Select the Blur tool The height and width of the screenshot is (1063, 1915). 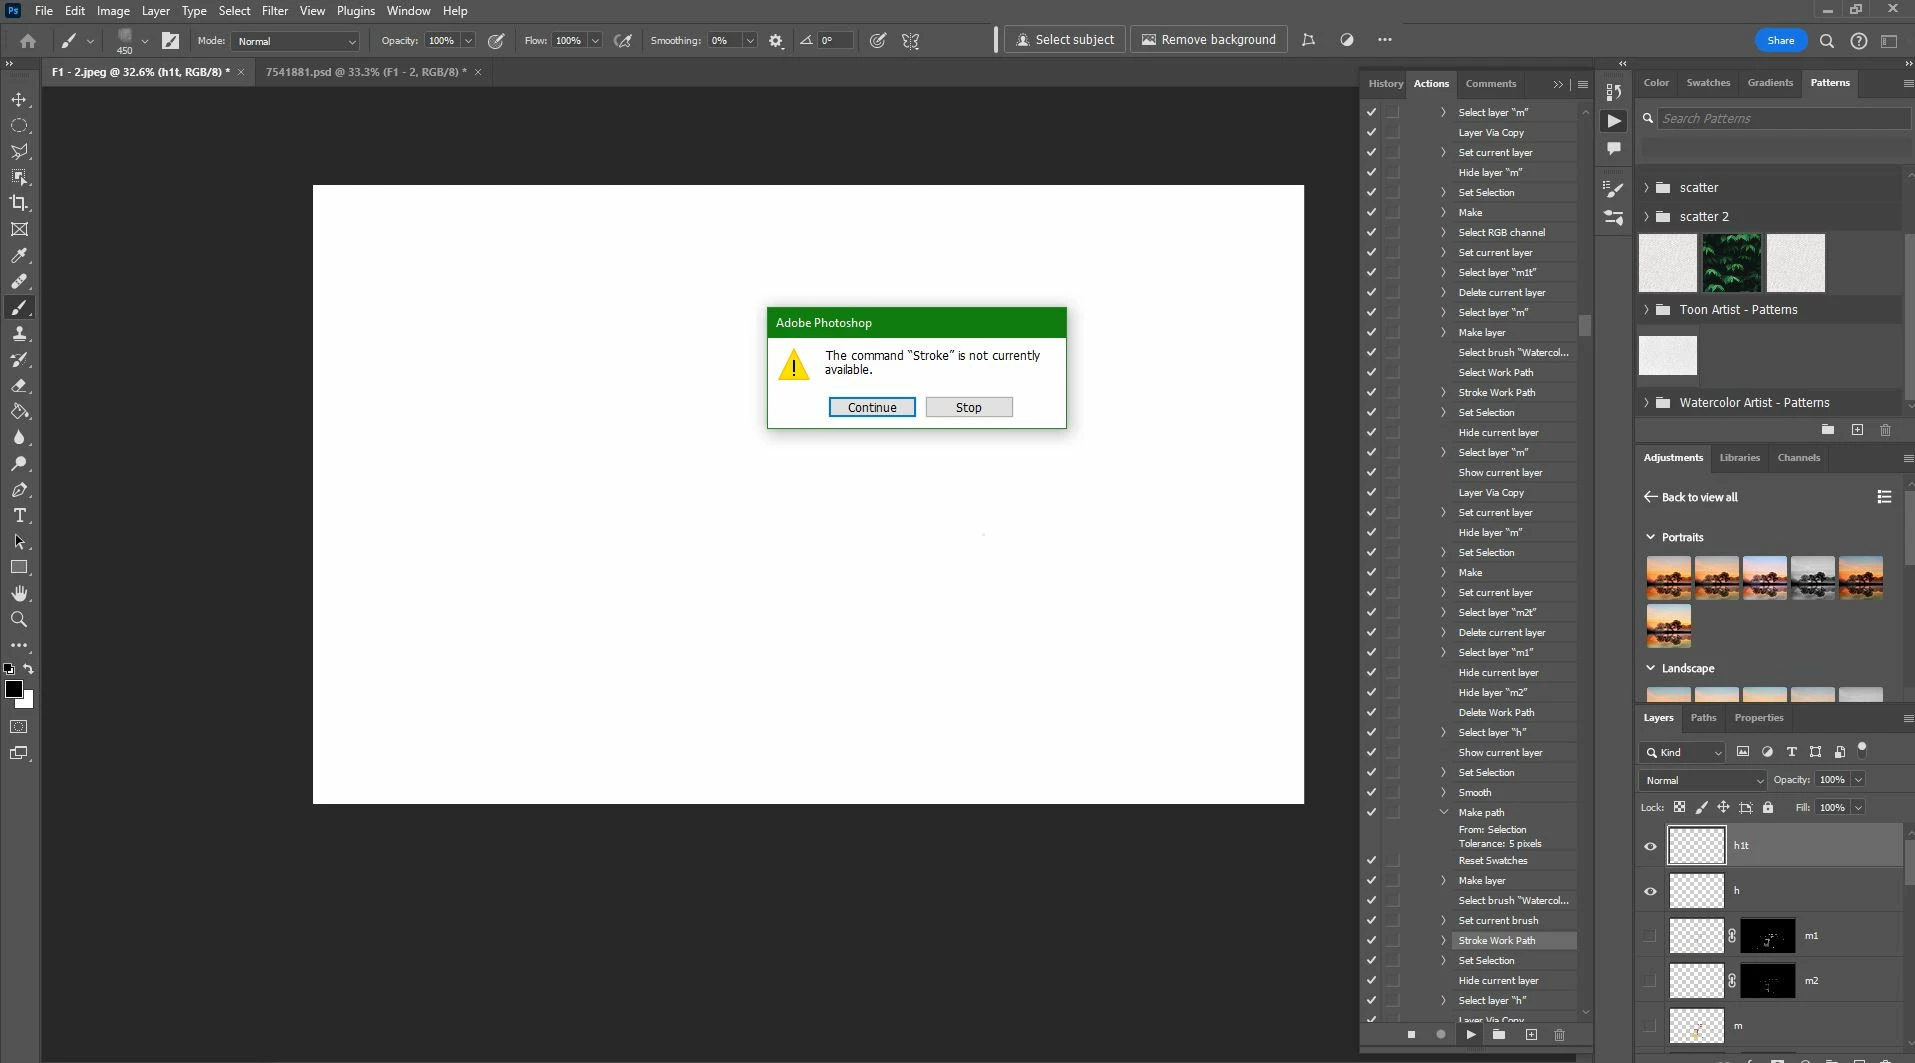click(x=19, y=438)
